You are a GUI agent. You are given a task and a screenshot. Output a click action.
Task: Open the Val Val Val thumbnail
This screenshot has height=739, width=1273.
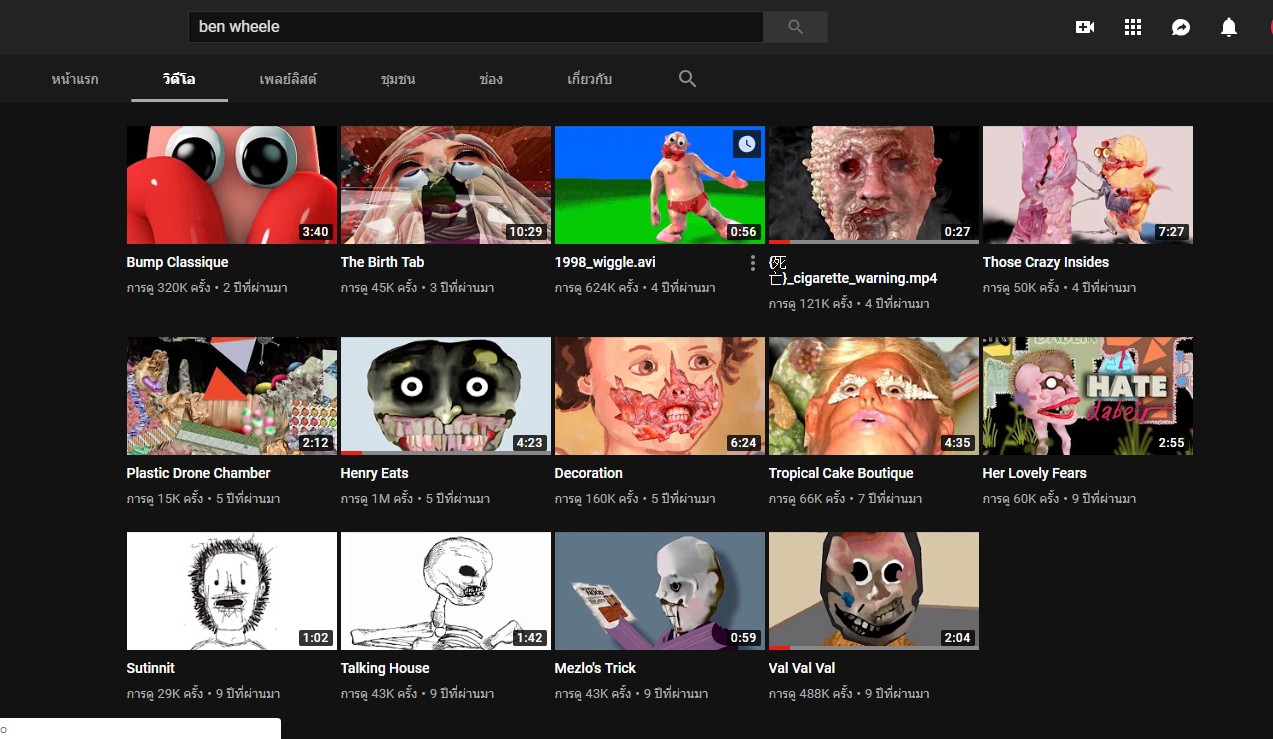click(x=874, y=591)
